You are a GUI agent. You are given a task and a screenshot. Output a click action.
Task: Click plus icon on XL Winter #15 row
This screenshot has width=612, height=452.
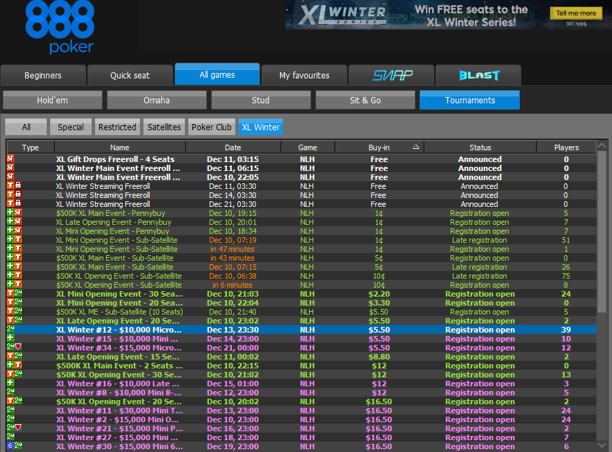(x=11, y=338)
